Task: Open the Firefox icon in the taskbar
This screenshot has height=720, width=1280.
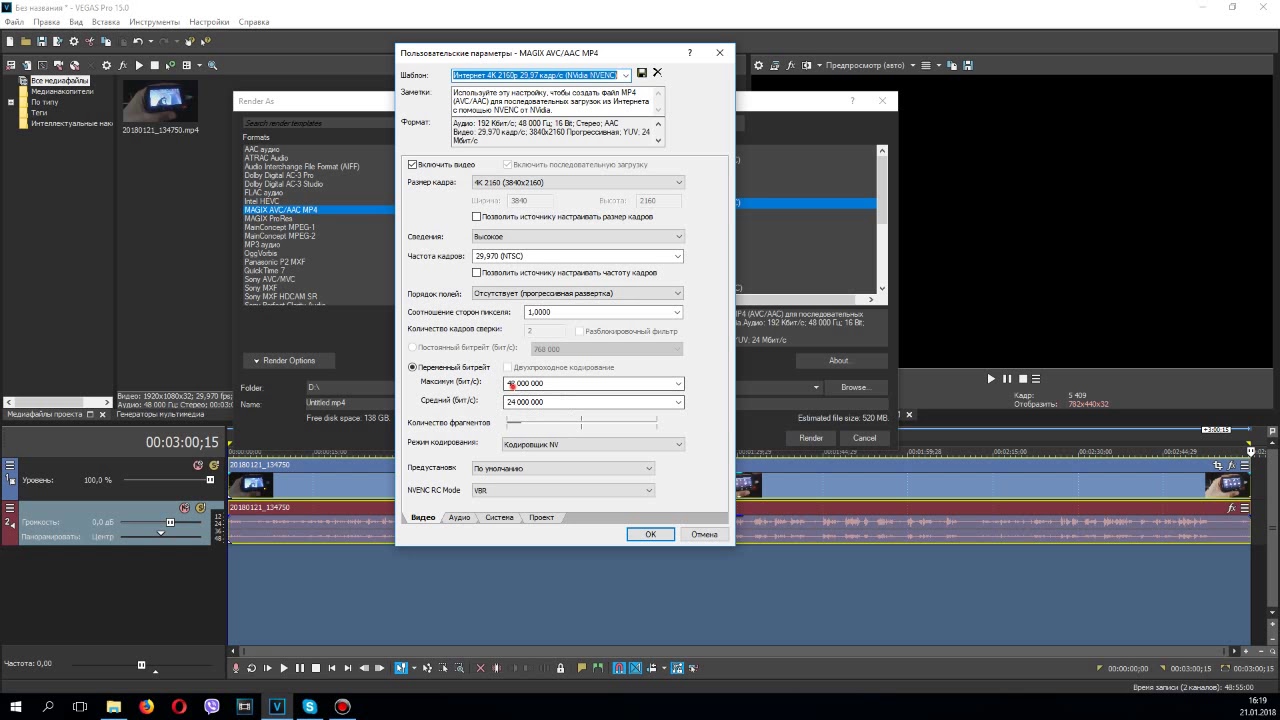Action: tap(147, 706)
